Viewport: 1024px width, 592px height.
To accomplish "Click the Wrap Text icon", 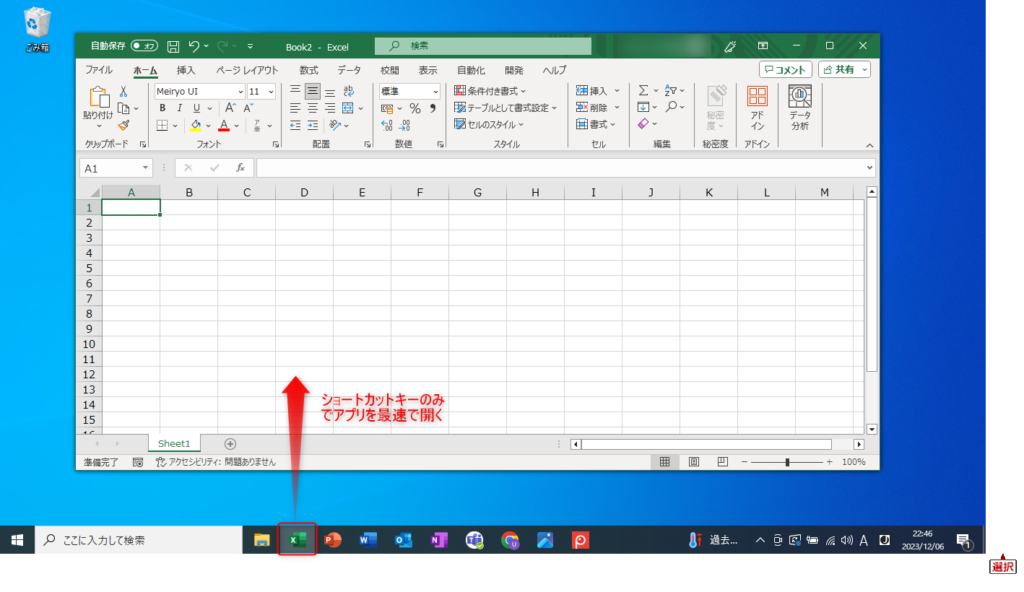I will click(x=349, y=91).
